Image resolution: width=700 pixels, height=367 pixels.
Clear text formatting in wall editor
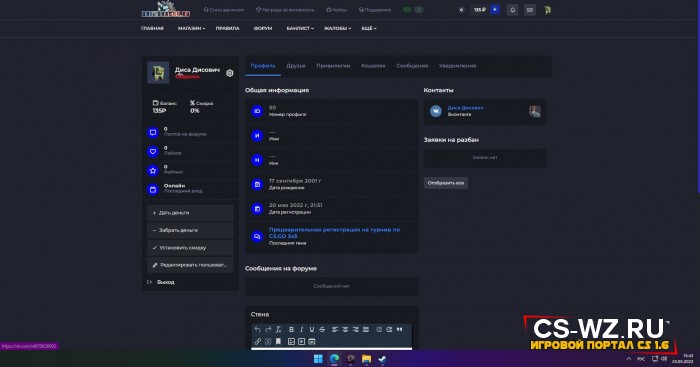coord(278,329)
